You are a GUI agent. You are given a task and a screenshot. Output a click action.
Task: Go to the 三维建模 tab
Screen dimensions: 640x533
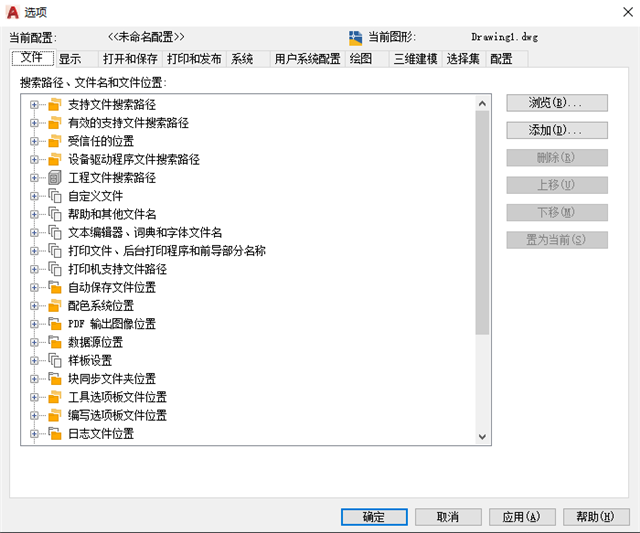(x=414, y=59)
